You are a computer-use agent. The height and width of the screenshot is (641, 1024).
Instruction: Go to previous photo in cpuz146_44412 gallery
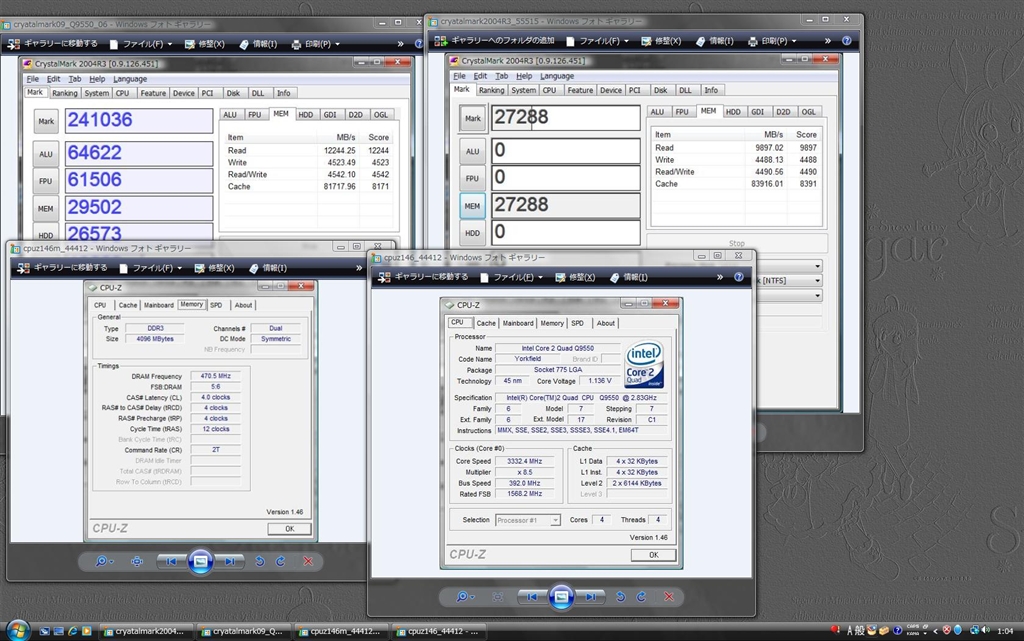tap(532, 597)
